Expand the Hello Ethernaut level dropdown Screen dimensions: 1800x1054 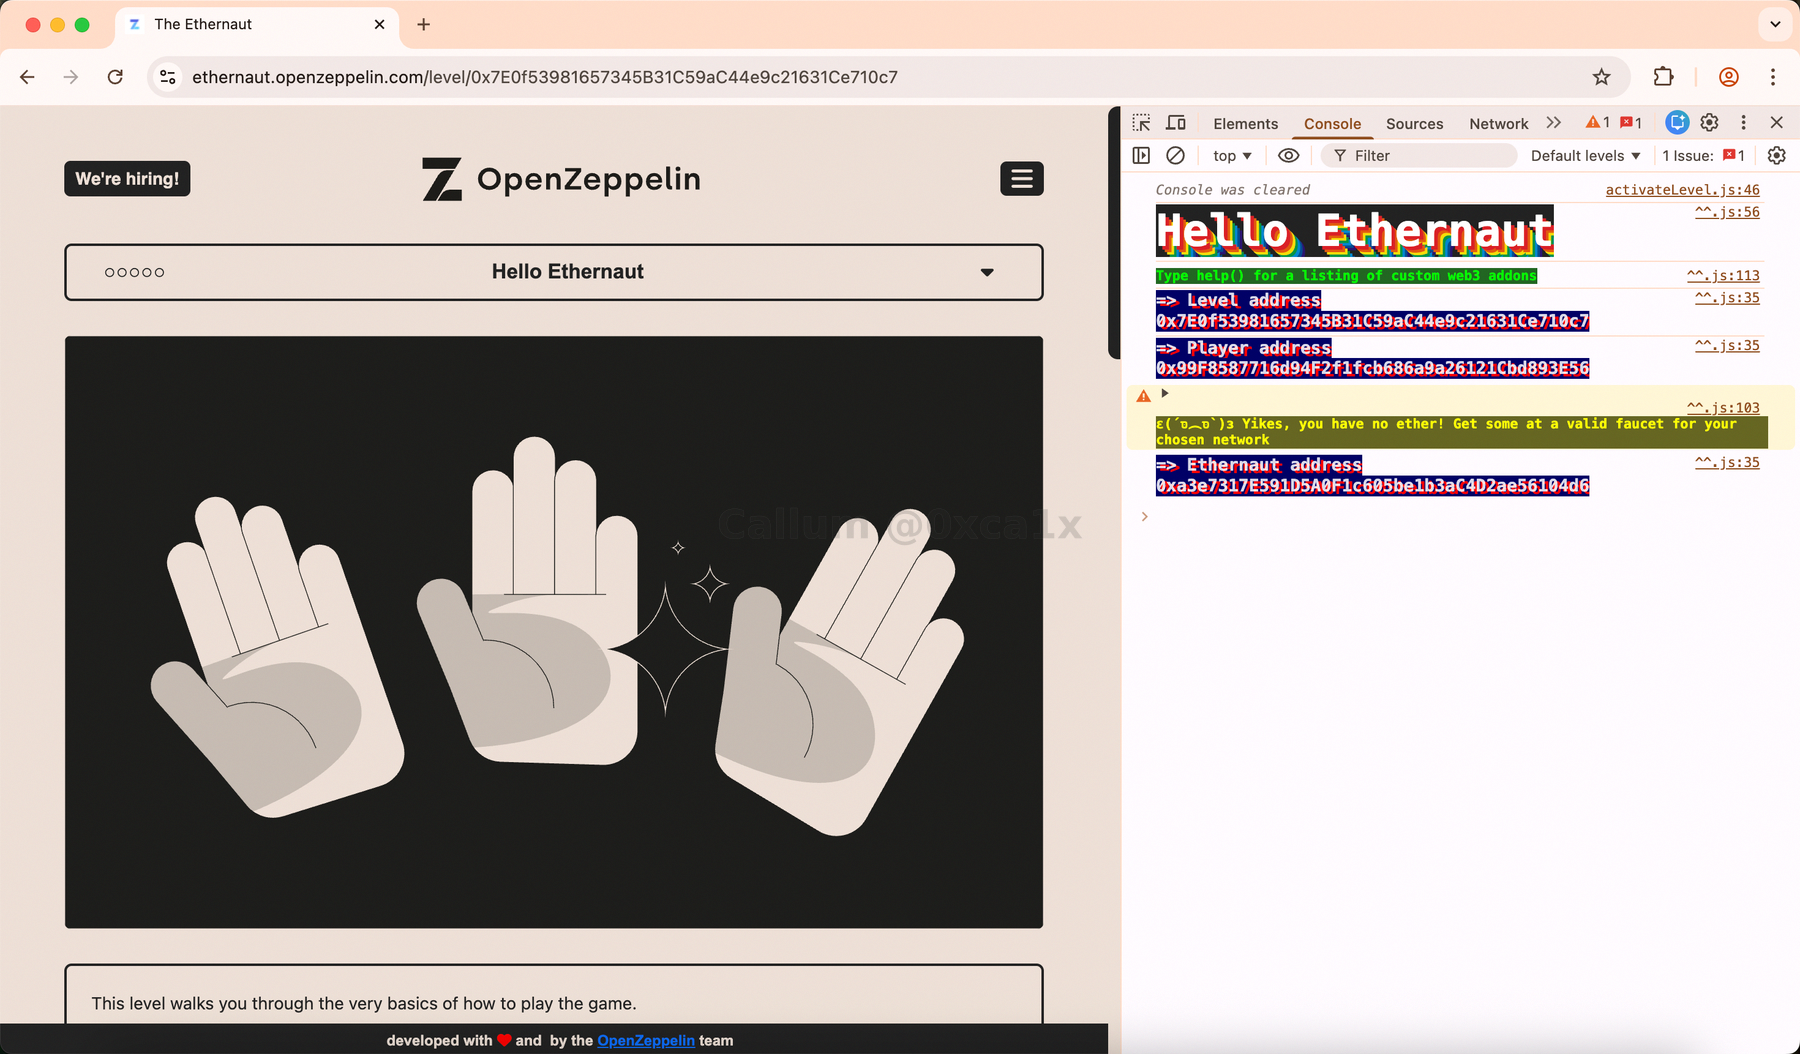(554, 272)
